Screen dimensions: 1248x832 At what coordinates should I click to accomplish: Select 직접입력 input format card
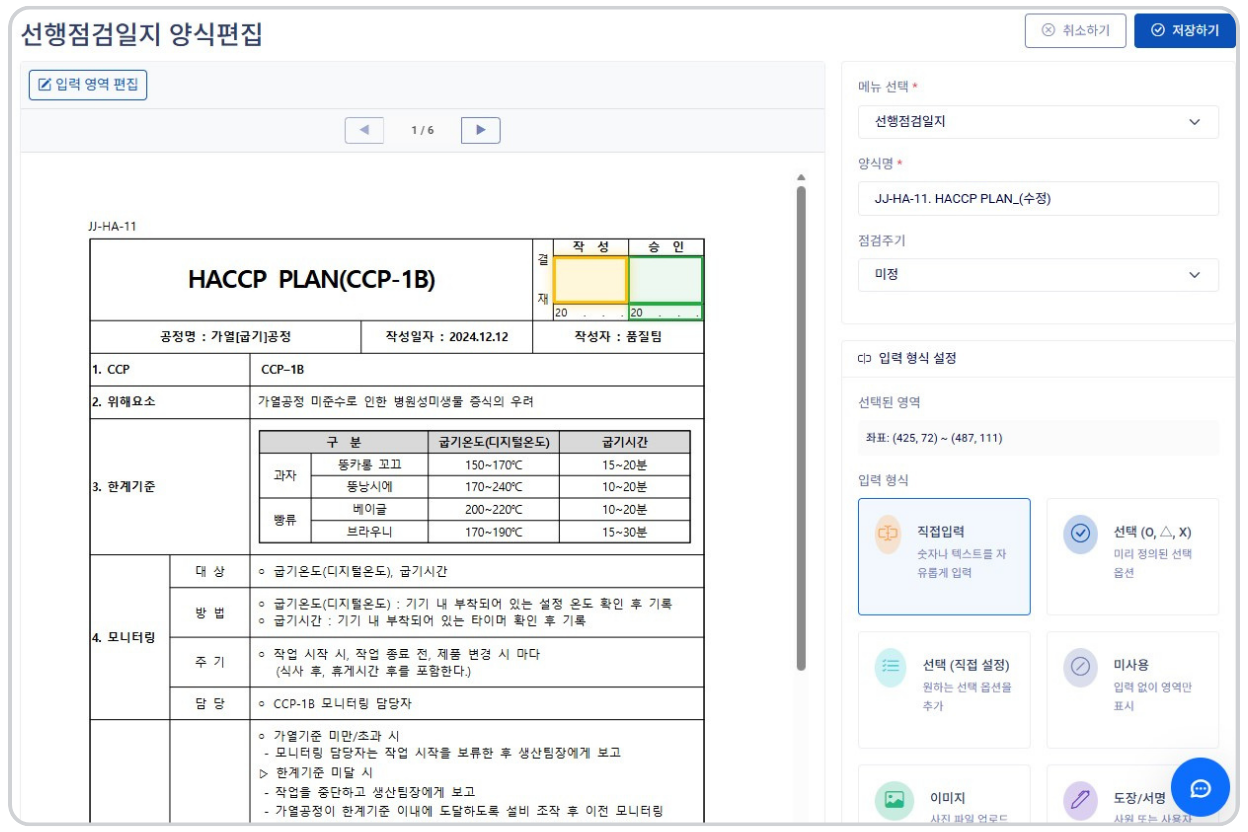[x=944, y=557]
